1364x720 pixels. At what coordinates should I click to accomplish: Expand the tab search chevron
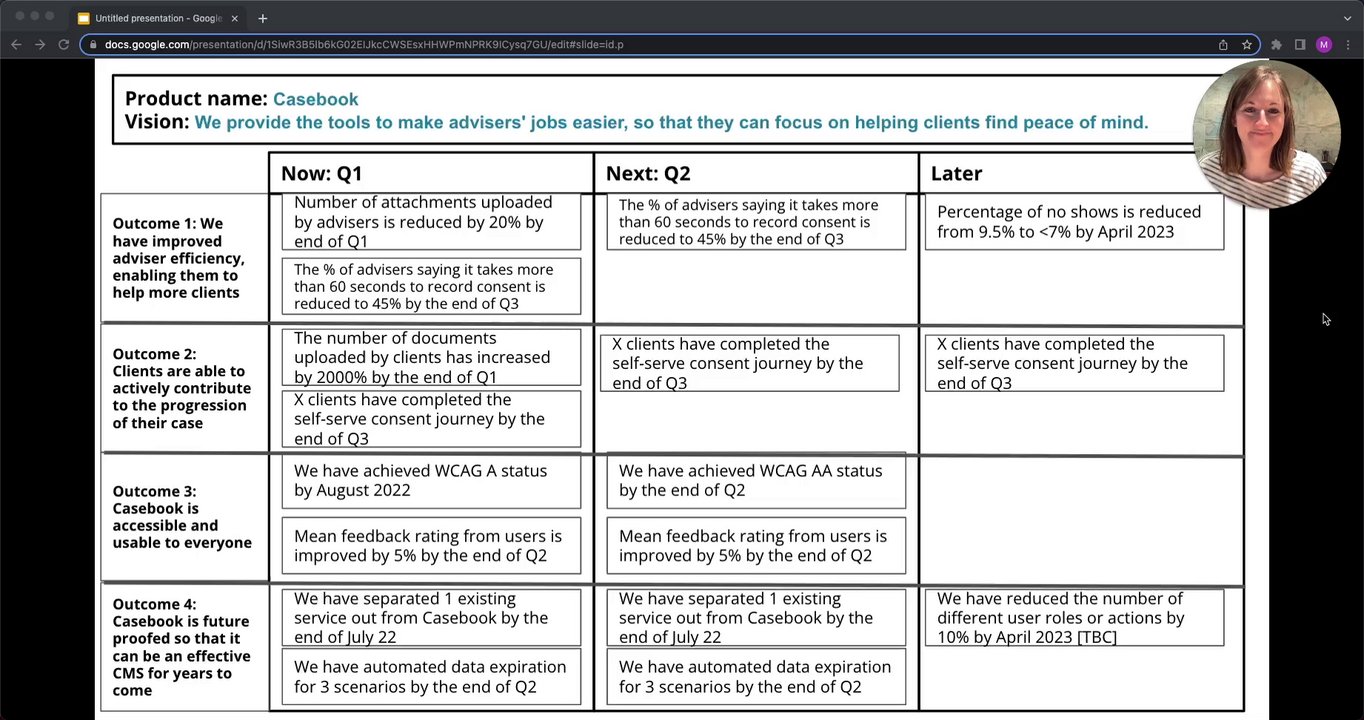point(1347,18)
